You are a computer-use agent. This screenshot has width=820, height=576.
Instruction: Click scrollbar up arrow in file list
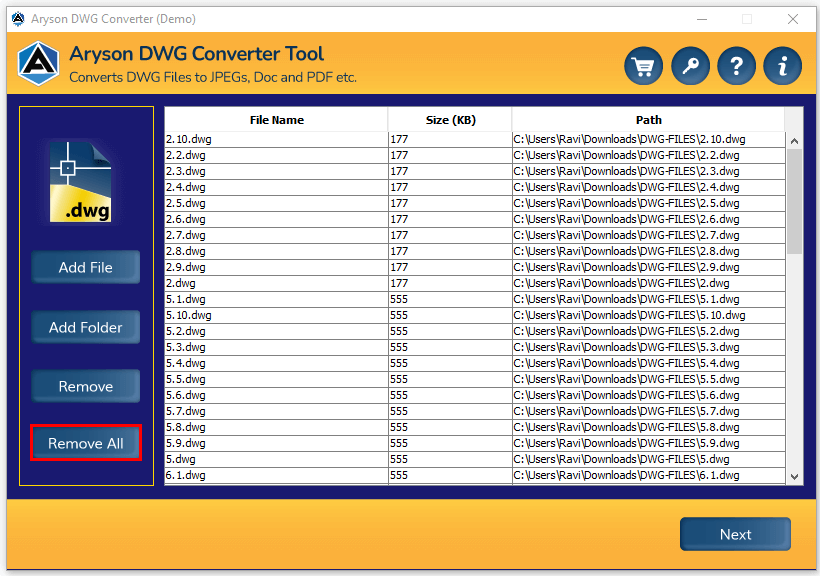coord(794,141)
